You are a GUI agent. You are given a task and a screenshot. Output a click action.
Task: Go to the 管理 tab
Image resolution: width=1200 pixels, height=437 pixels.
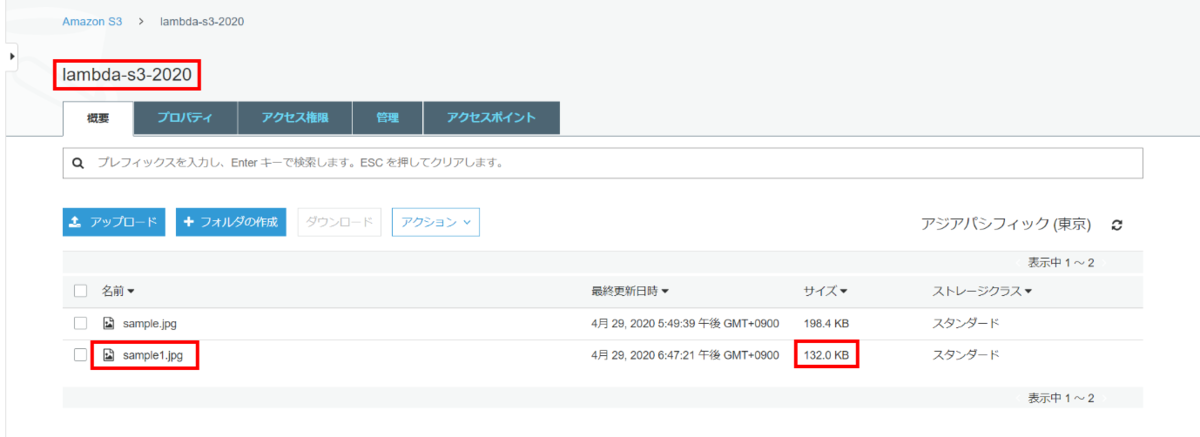coord(387,118)
